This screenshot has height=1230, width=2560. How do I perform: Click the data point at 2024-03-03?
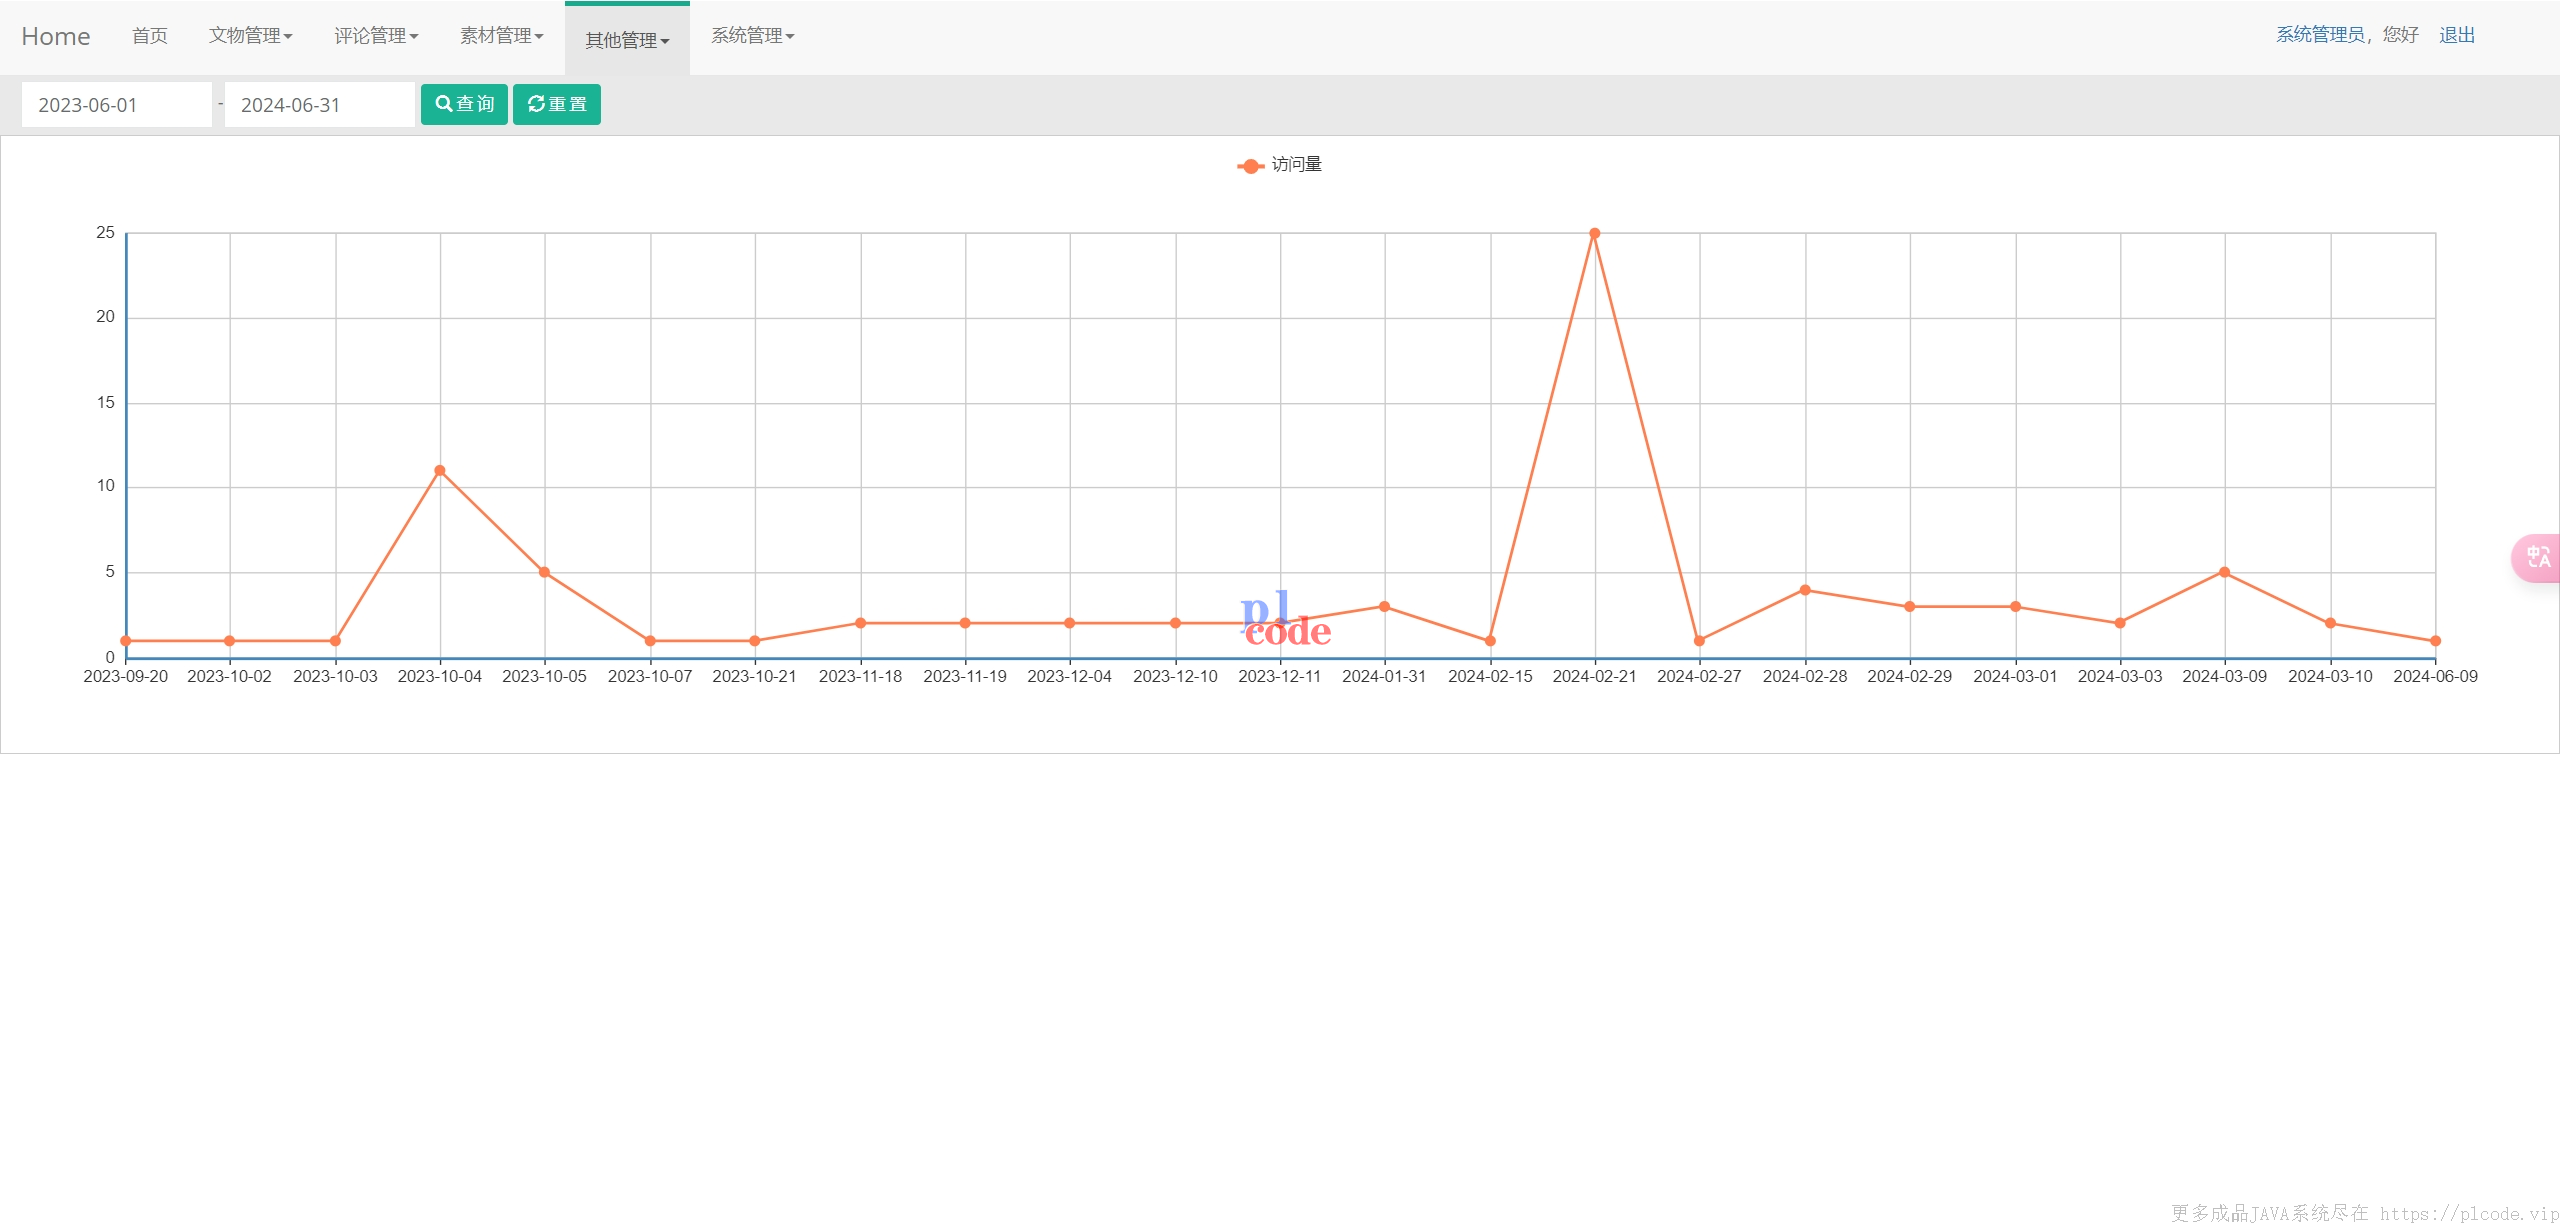pyautogui.click(x=2120, y=623)
